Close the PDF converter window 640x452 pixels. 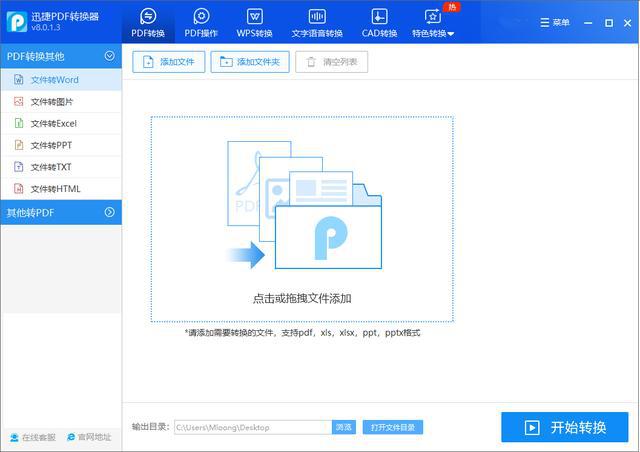click(x=628, y=23)
